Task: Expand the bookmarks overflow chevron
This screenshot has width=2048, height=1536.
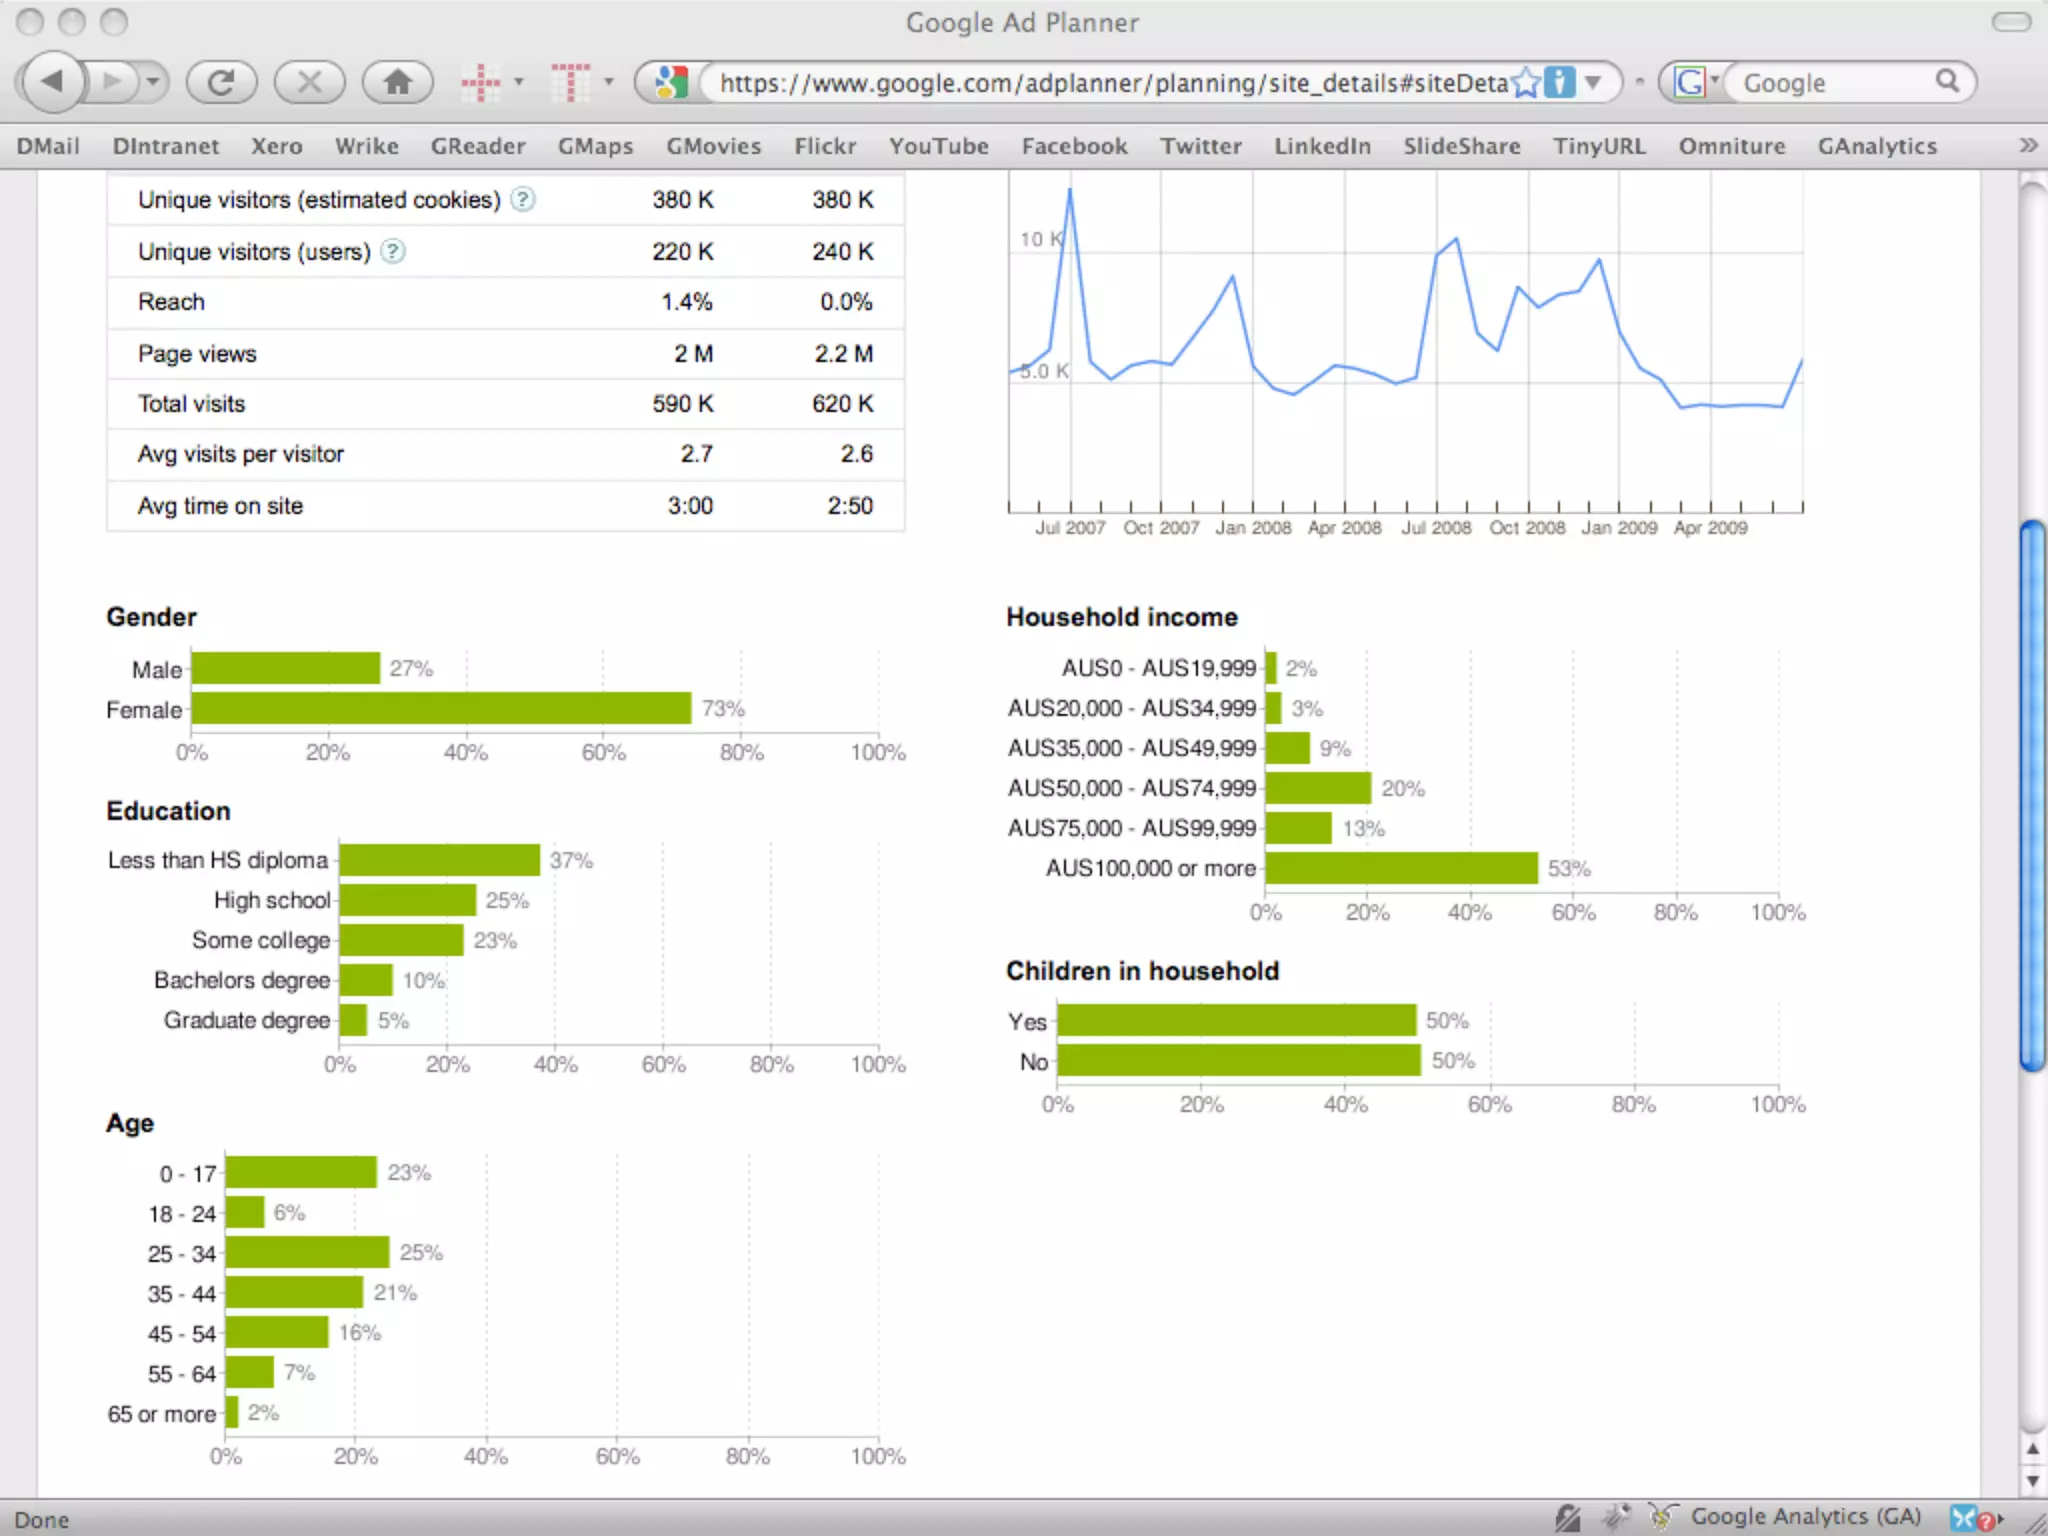Action: pos(2027,146)
